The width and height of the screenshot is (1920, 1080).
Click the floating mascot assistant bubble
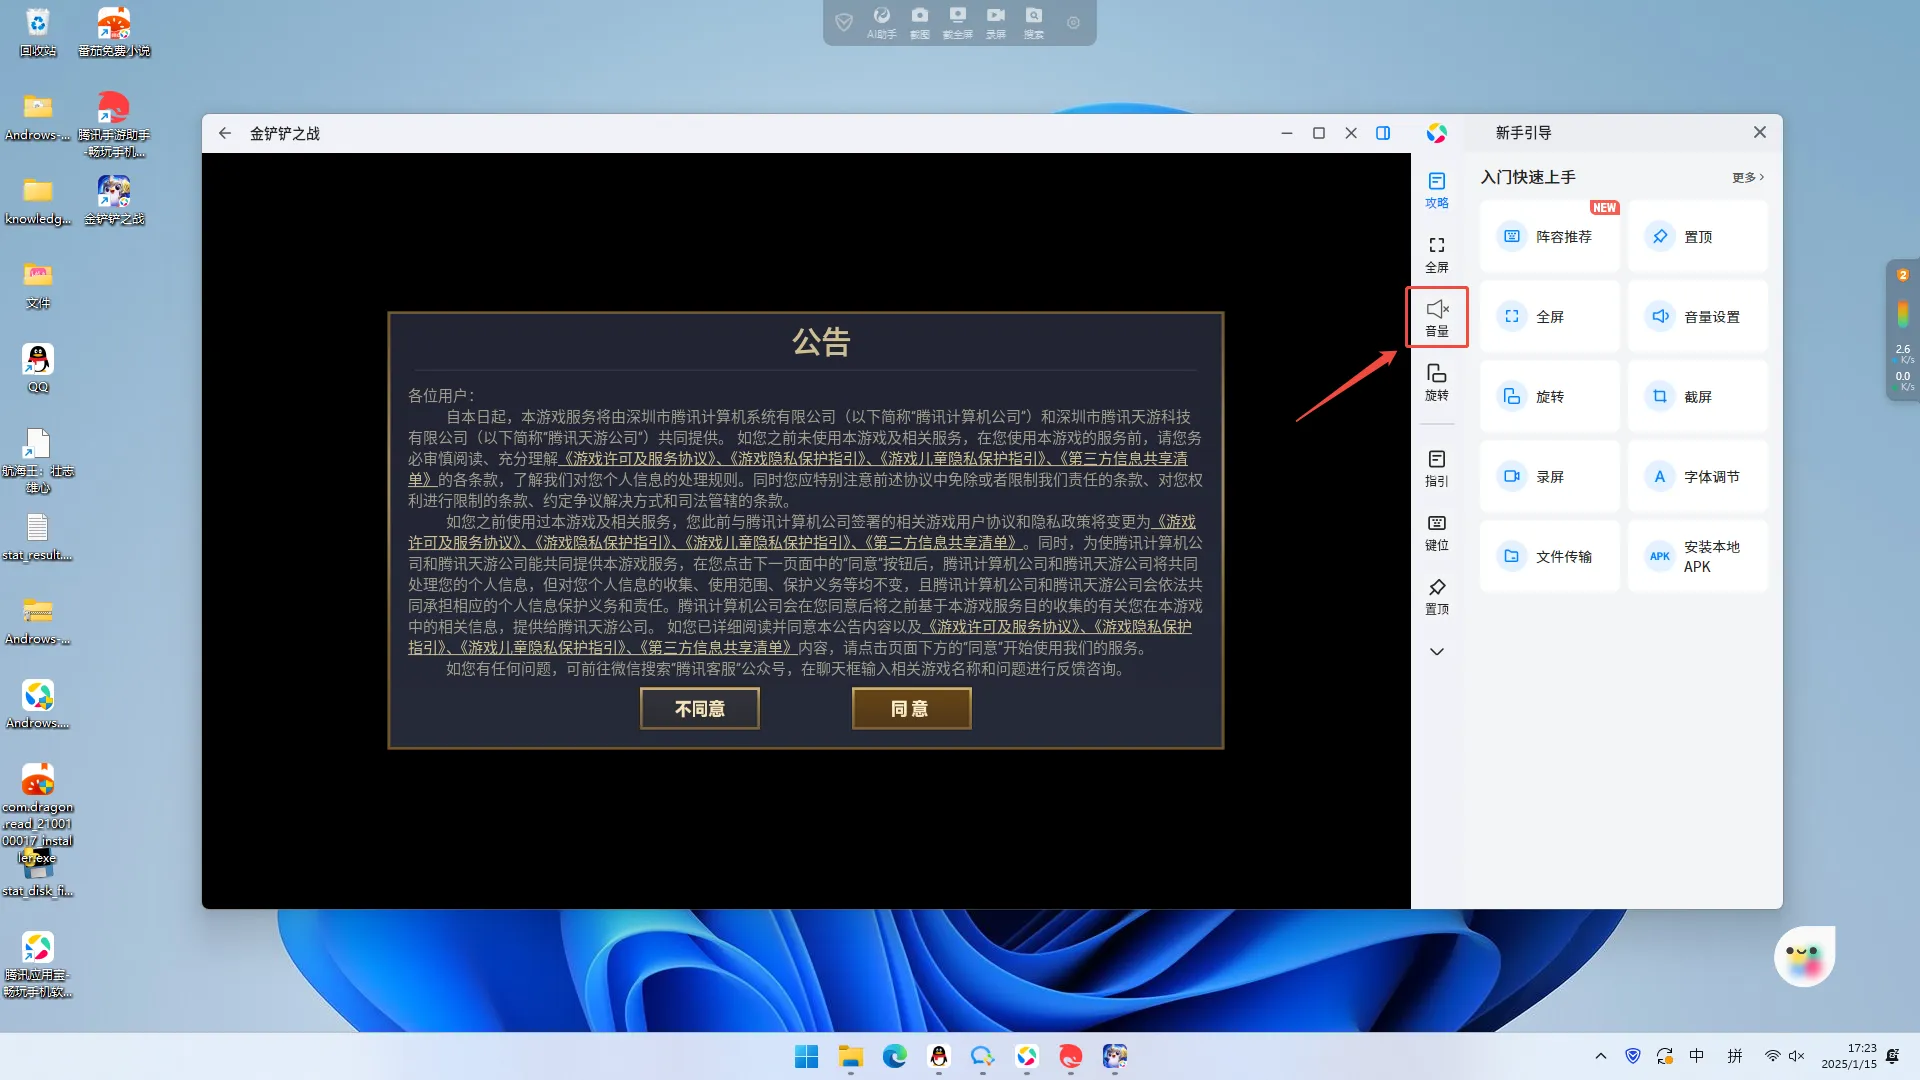[1804, 956]
